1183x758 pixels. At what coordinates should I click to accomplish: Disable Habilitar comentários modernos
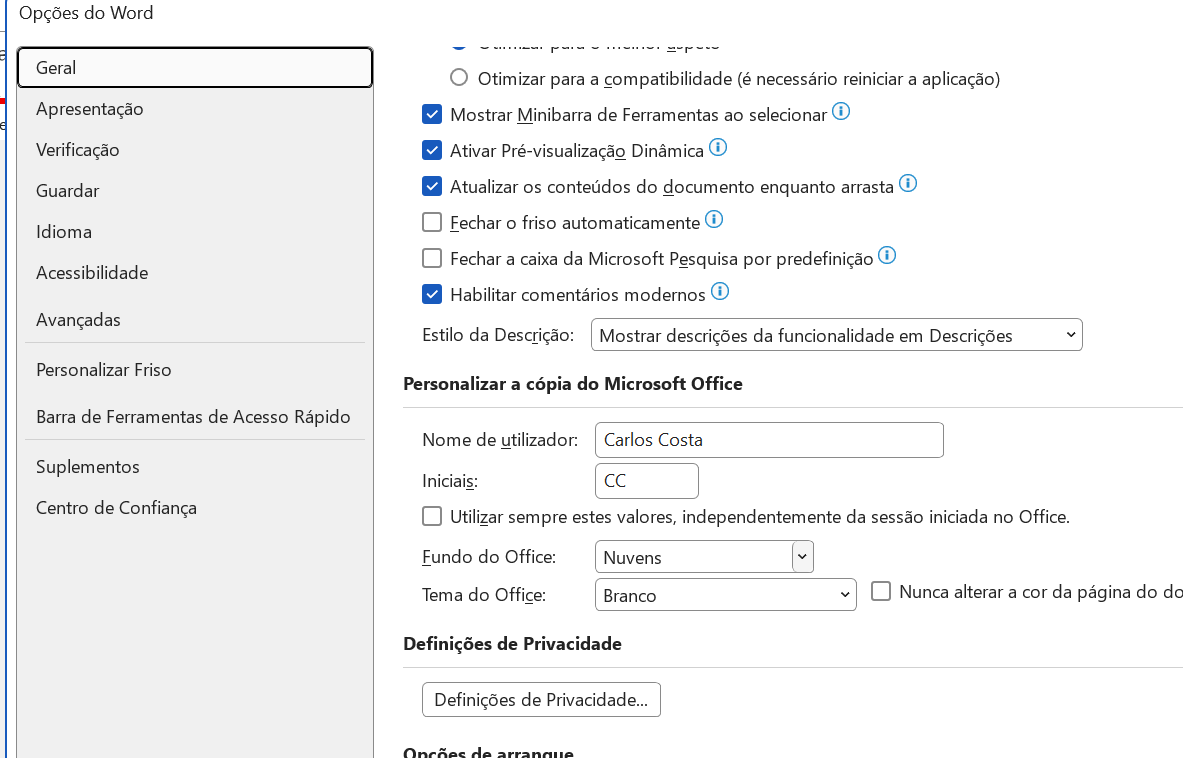coord(432,294)
